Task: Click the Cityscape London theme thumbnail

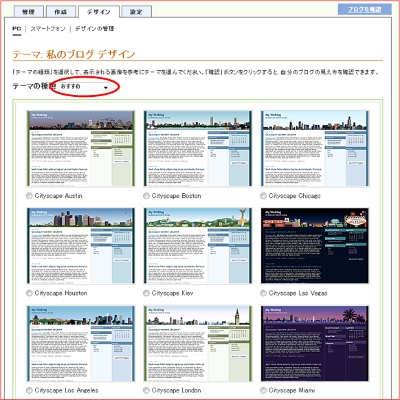Action: point(198,344)
